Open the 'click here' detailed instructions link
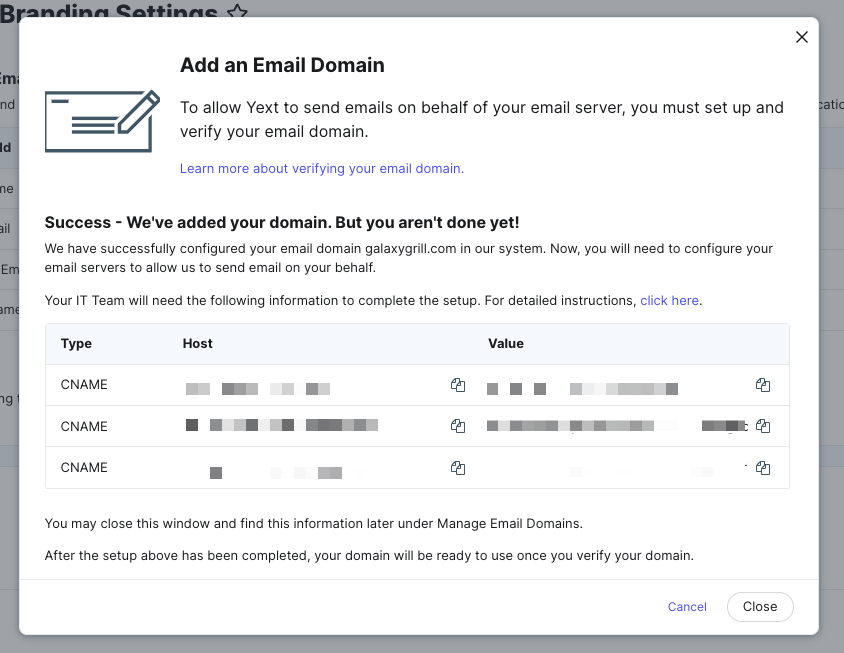 click(x=669, y=300)
